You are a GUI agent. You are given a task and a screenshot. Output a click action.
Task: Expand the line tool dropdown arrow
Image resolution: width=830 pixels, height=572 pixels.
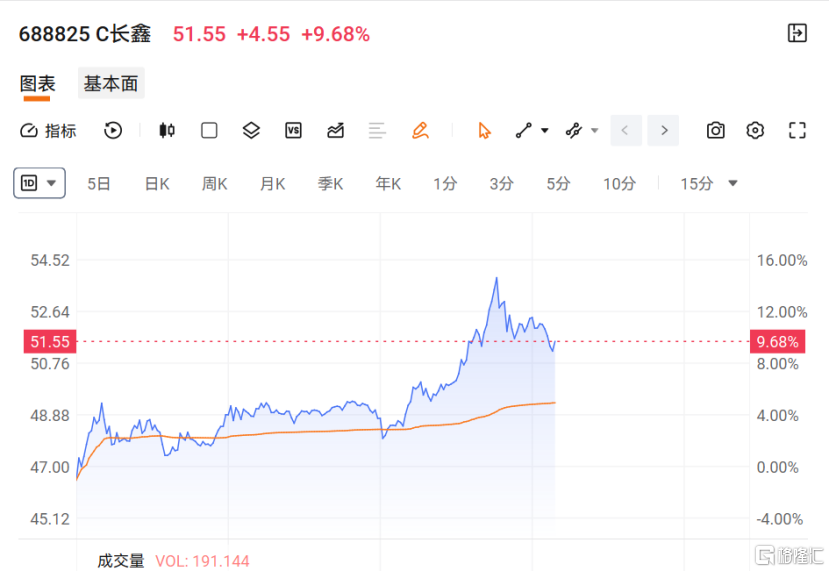(x=545, y=130)
